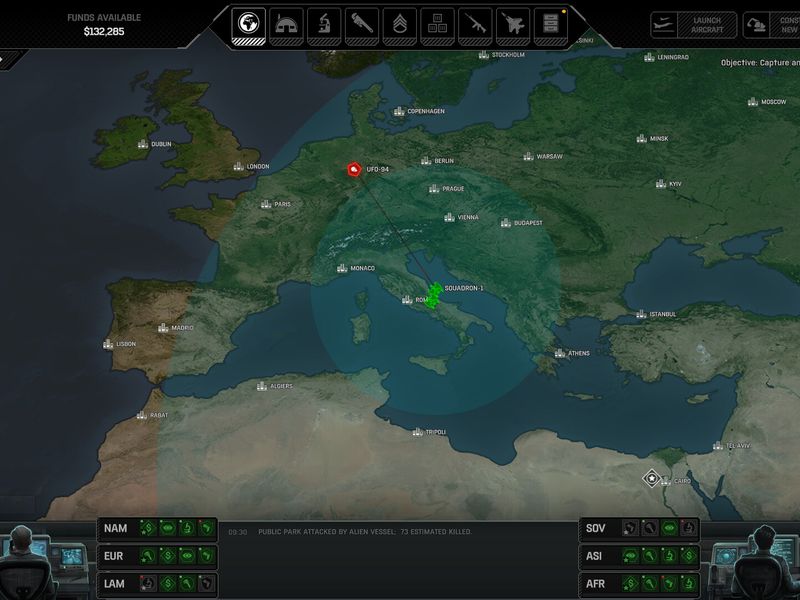Click the Paris city marker
Screen dimensions: 800x600
coord(266,204)
